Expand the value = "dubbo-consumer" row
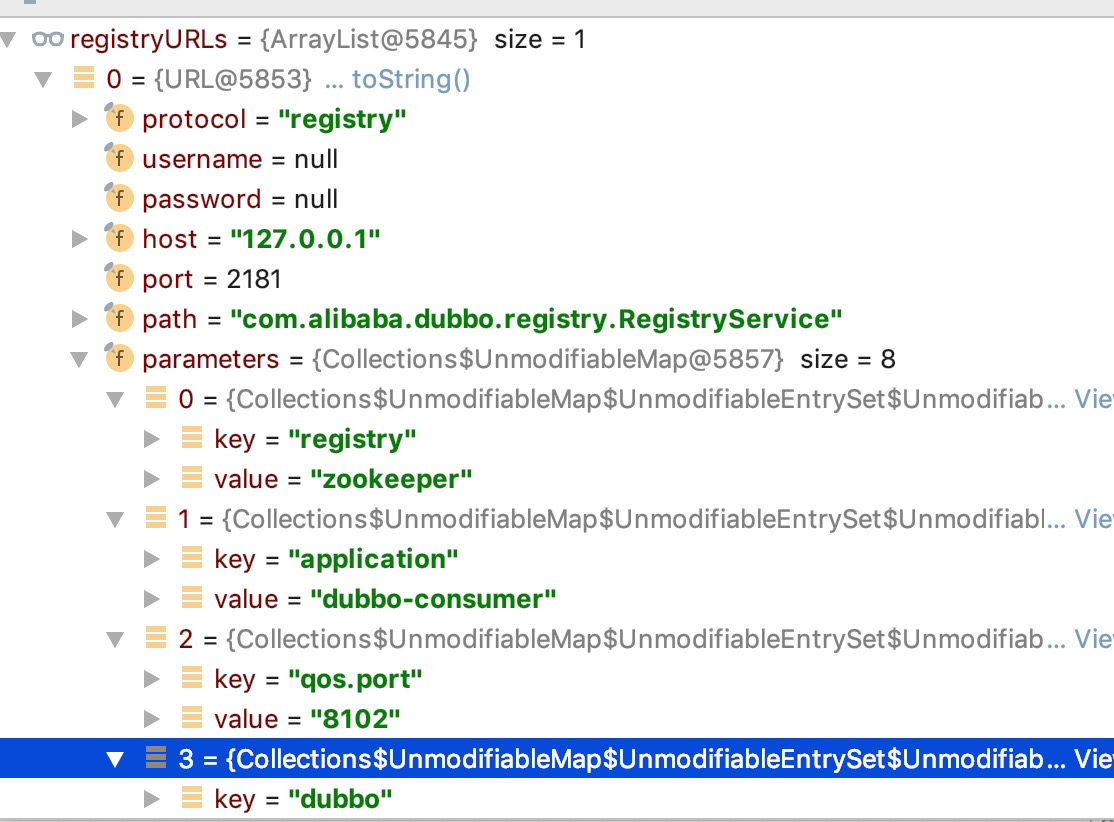1114x822 pixels. tap(151, 599)
